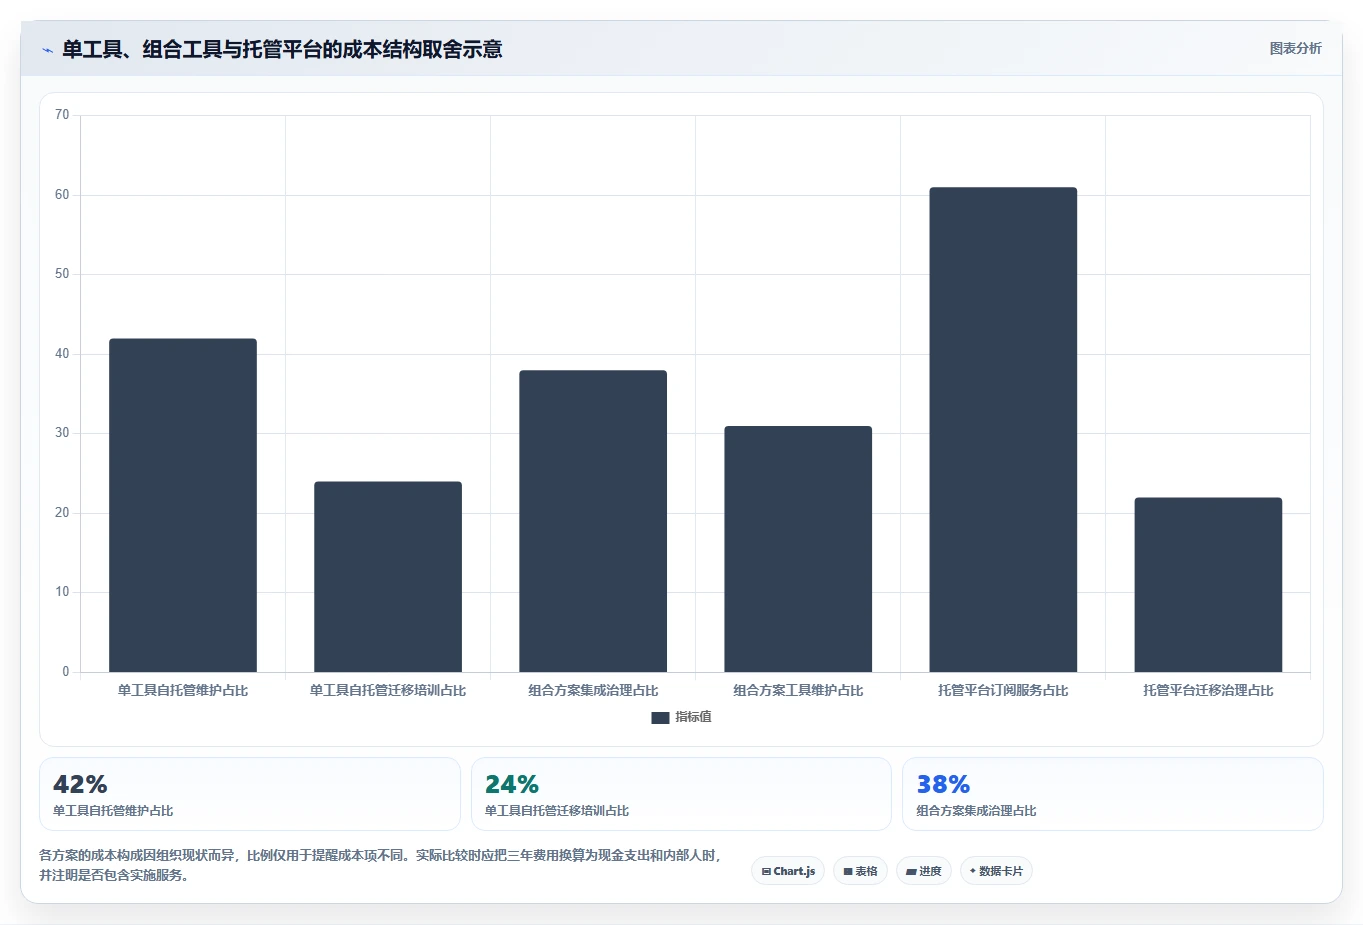Click the x-axis label 托管平台迁移治理占比
This screenshot has height=925, width=1363.
click(1208, 690)
